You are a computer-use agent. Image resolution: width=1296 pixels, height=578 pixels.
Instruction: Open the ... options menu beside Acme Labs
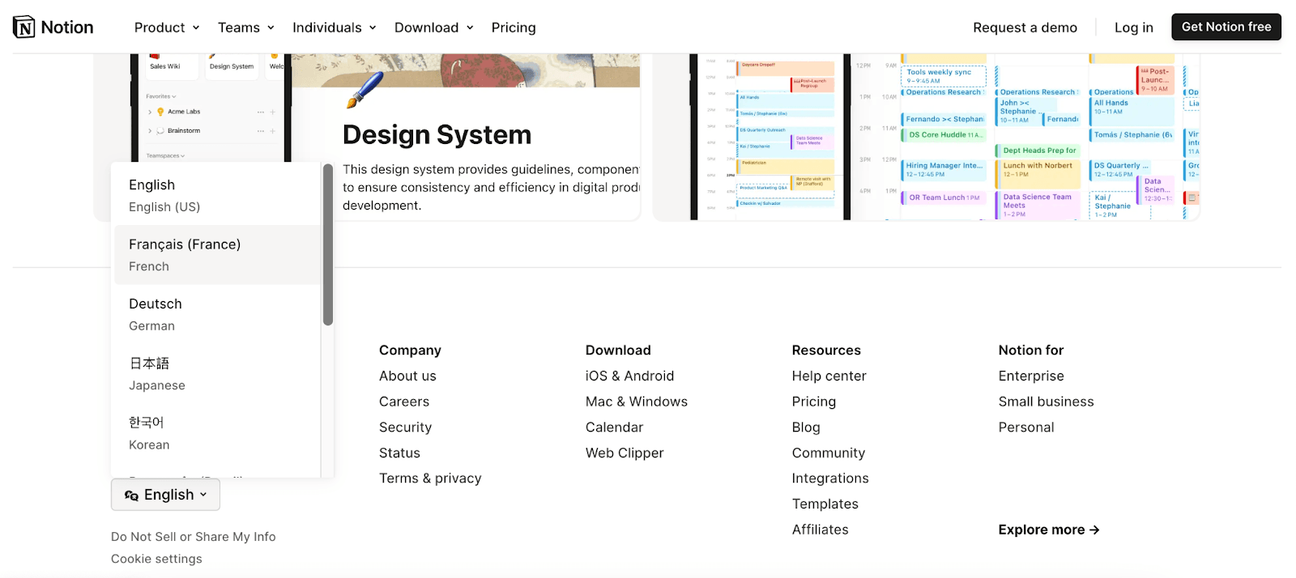point(260,112)
